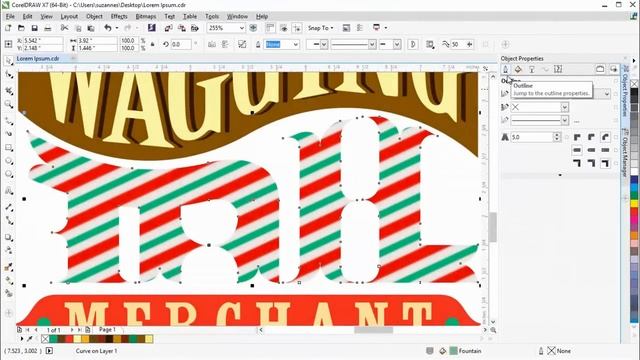
Task: Select the Page 1 tab
Action: pyautogui.click(x=107, y=329)
